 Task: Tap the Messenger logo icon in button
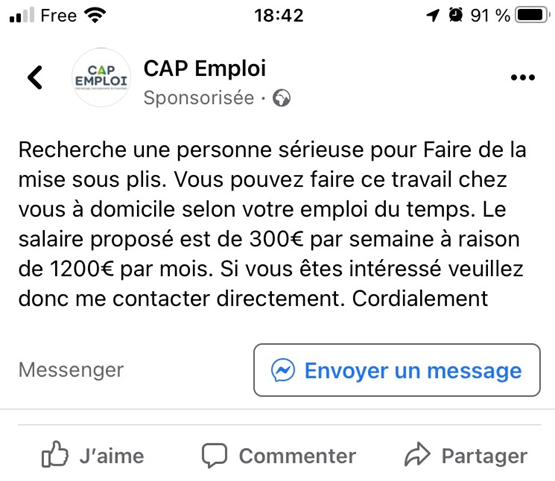click(282, 370)
